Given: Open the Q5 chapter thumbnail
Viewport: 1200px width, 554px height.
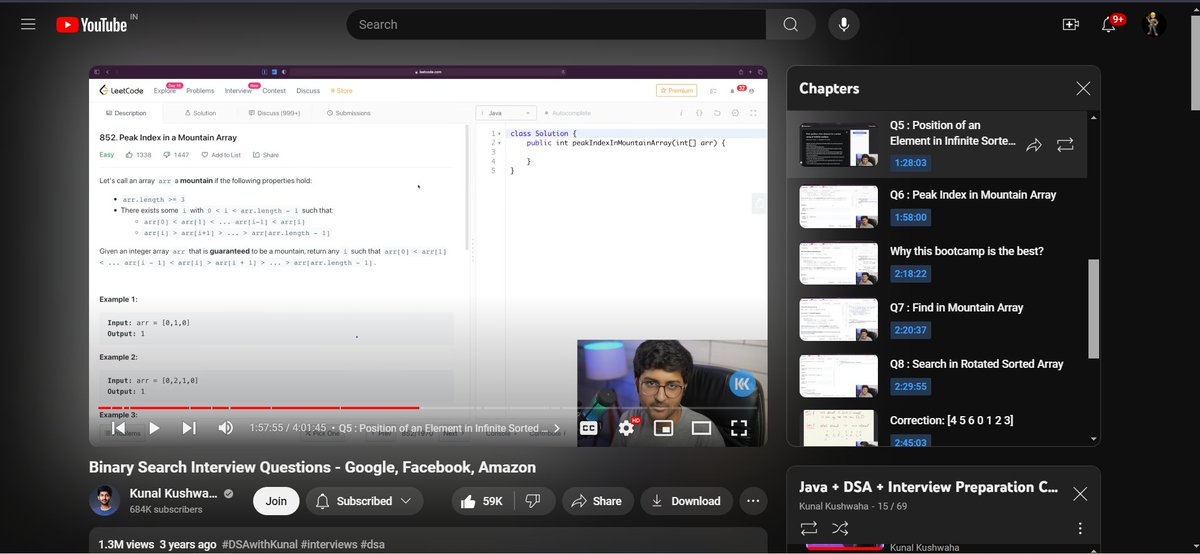Looking at the screenshot, I should coord(838,145).
